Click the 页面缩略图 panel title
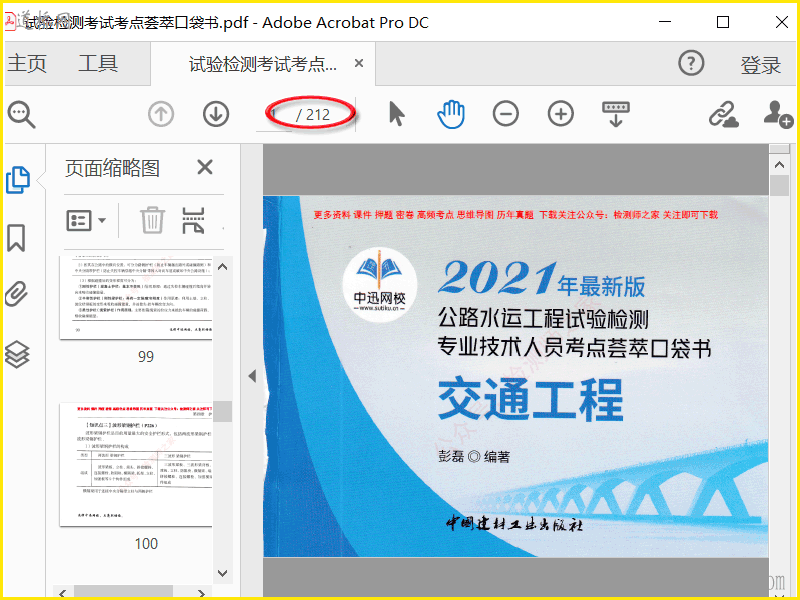 pos(112,168)
